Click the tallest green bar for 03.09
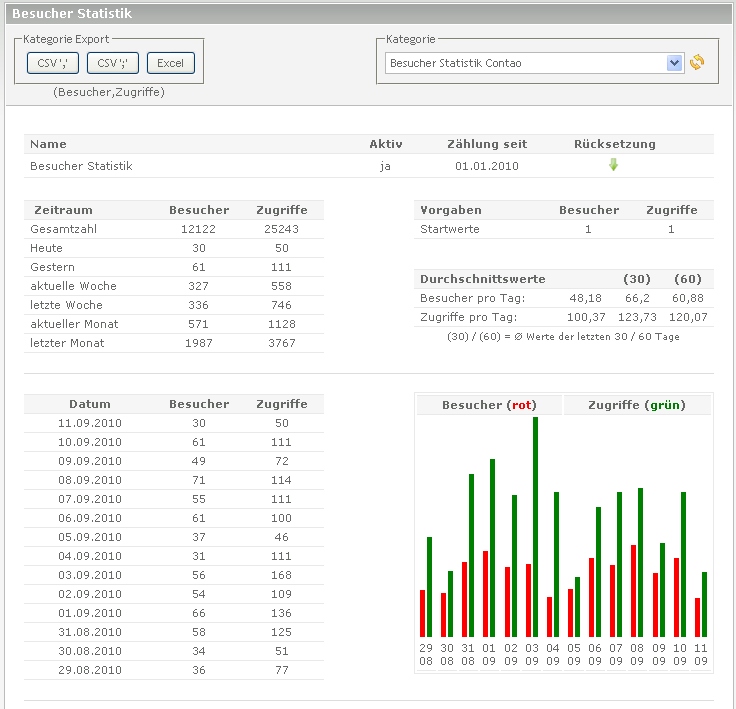Image resolution: width=736 pixels, height=709 pixels. click(535, 525)
